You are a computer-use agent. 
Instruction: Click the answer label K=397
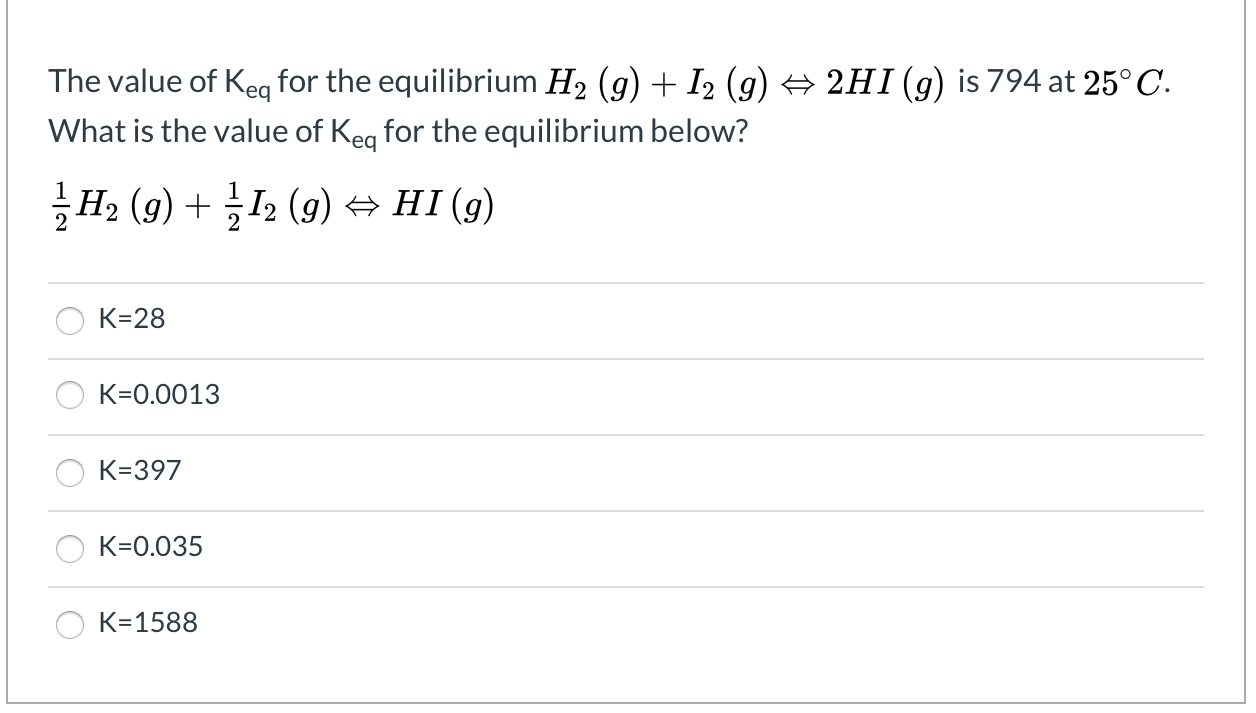138,473
